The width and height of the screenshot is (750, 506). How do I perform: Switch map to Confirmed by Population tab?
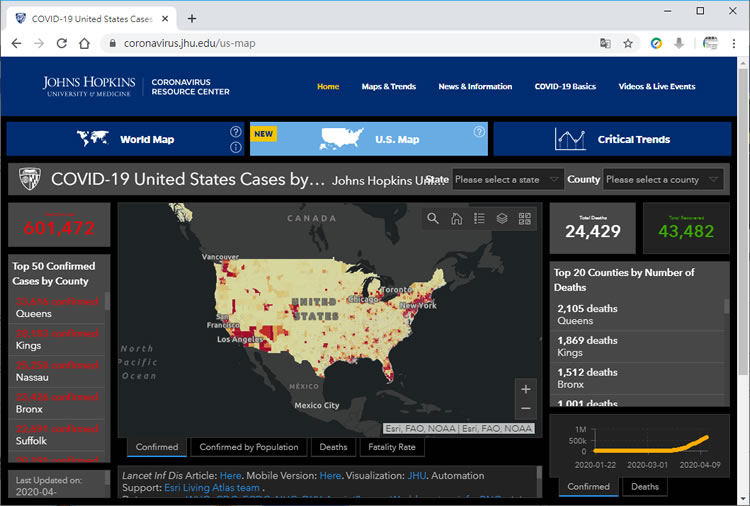(249, 447)
